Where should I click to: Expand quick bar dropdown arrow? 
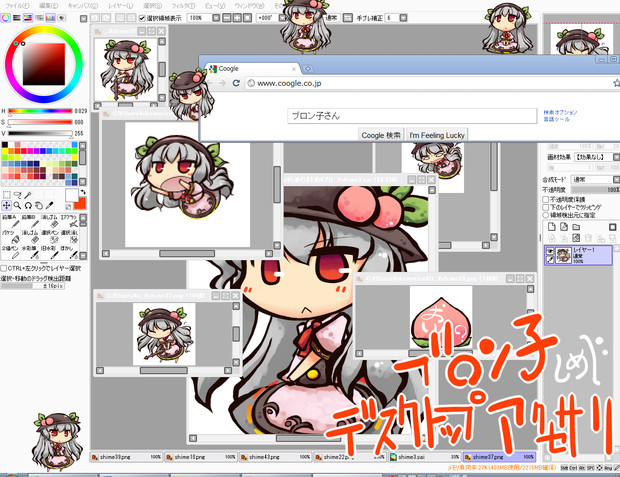tap(83, 18)
